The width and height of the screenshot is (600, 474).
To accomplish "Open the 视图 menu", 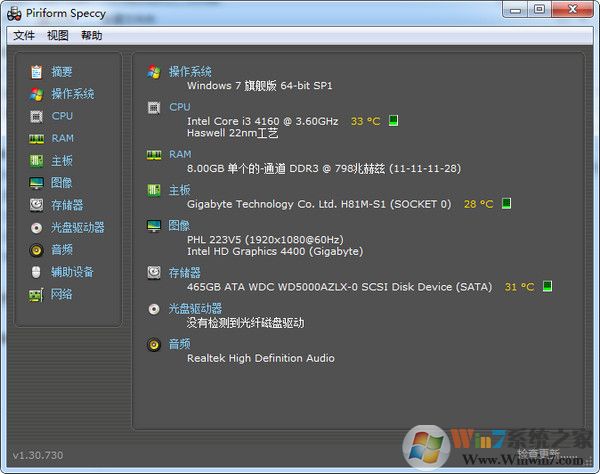I will point(58,35).
